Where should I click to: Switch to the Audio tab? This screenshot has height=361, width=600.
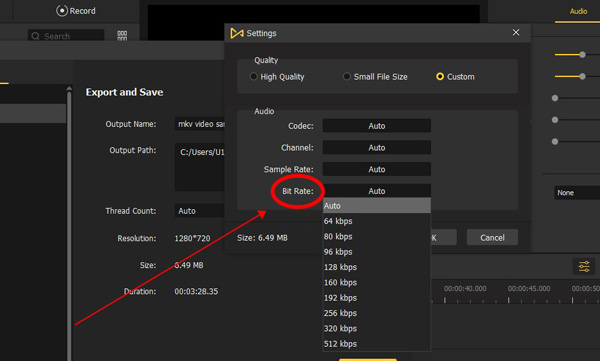click(x=578, y=11)
